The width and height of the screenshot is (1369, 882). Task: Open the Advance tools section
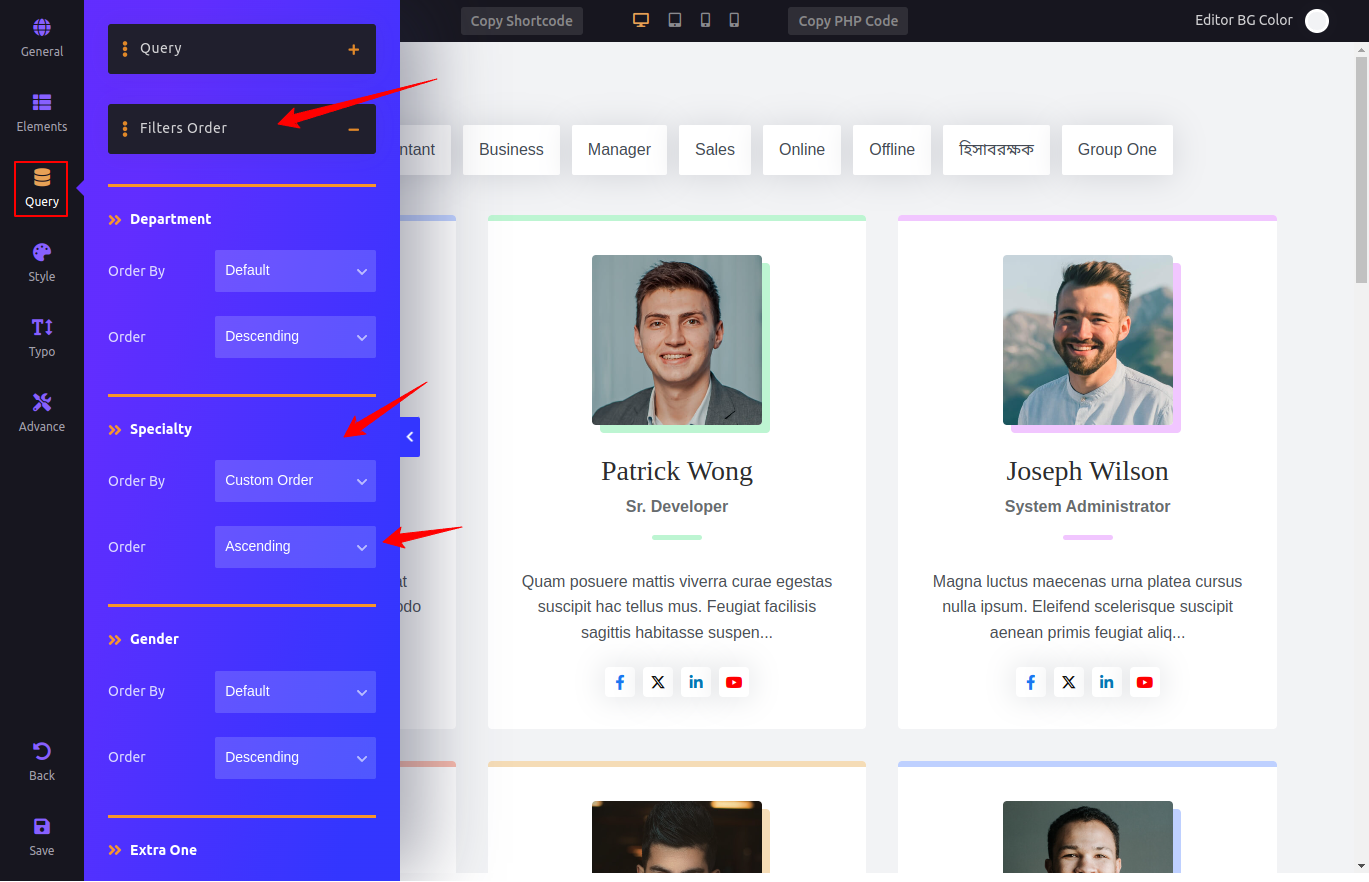pos(42,412)
